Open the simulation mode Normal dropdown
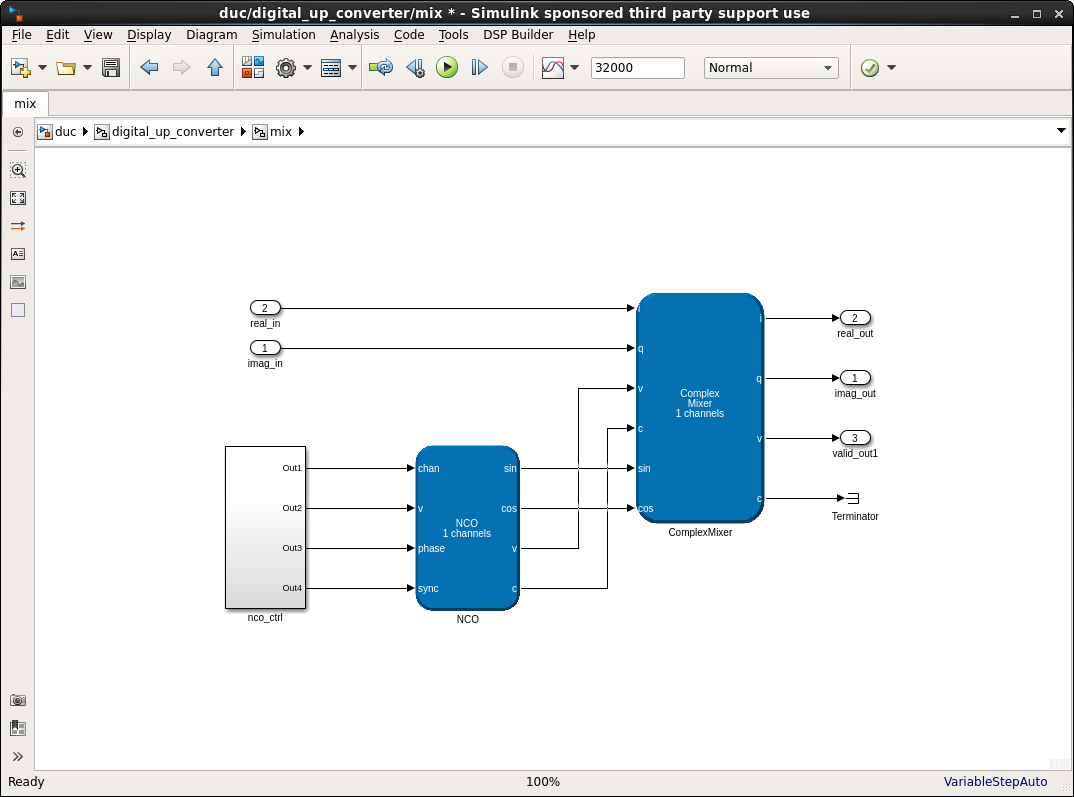This screenshot has height=797, width=1074. pos(770,68)
